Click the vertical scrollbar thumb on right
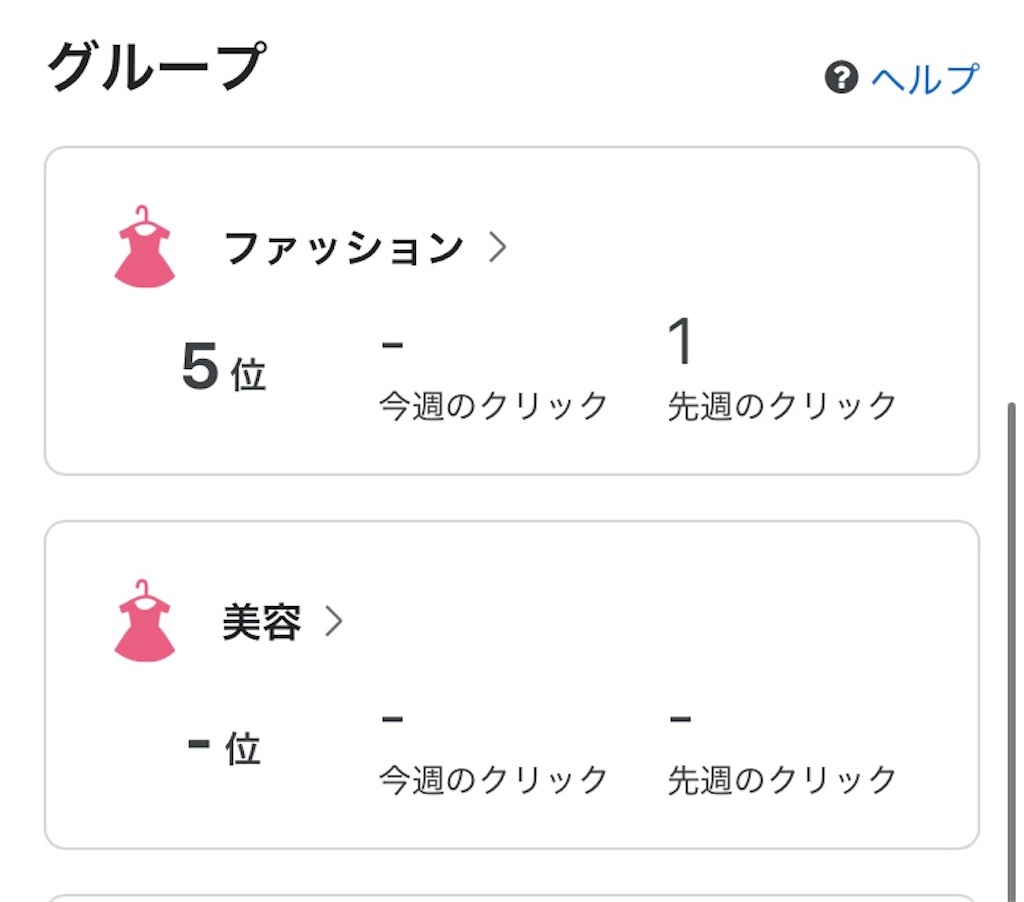 (x=1012, y=652)
